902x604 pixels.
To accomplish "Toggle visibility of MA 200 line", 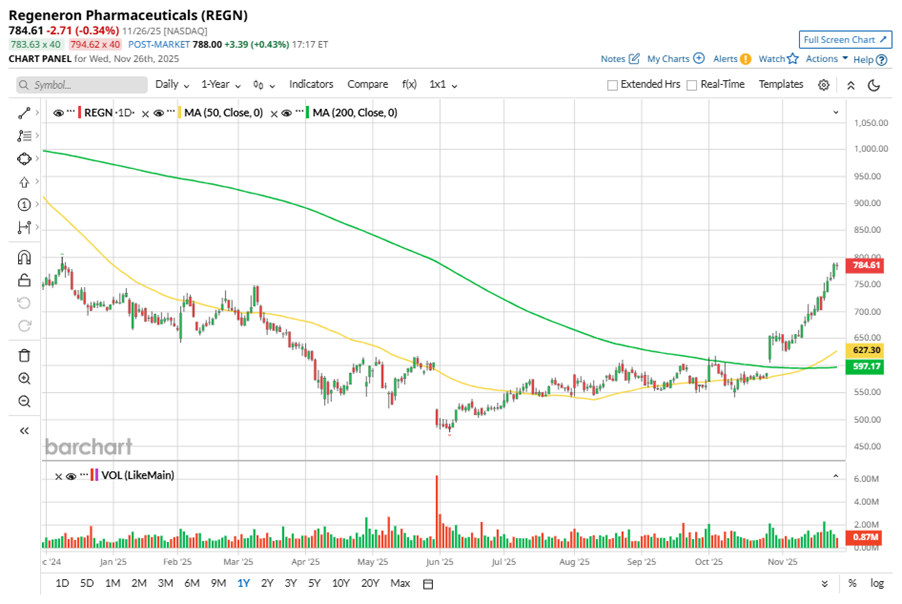I will [286, 113].
